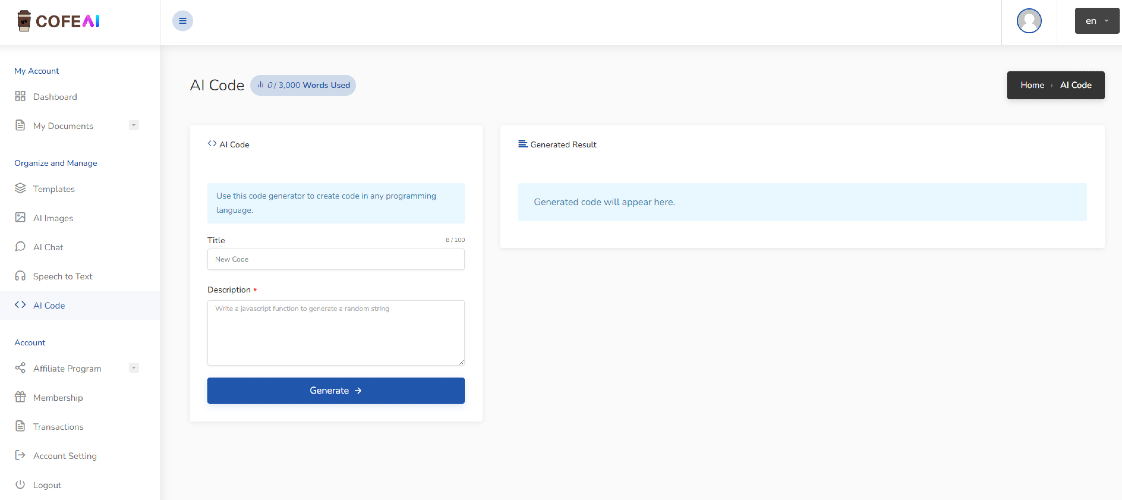Toggle the sidebar hamburger menu button
The width and height of the screenshot is (1122, 500).
182,21
